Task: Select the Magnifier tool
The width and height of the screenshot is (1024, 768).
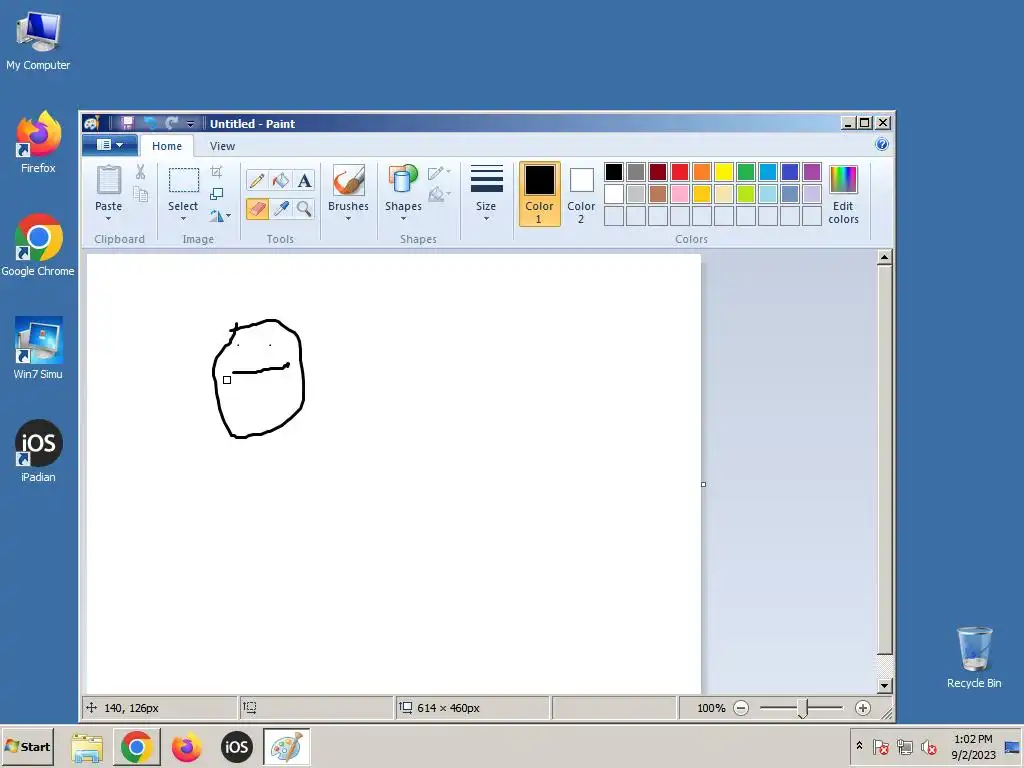Action: (304, 208)
